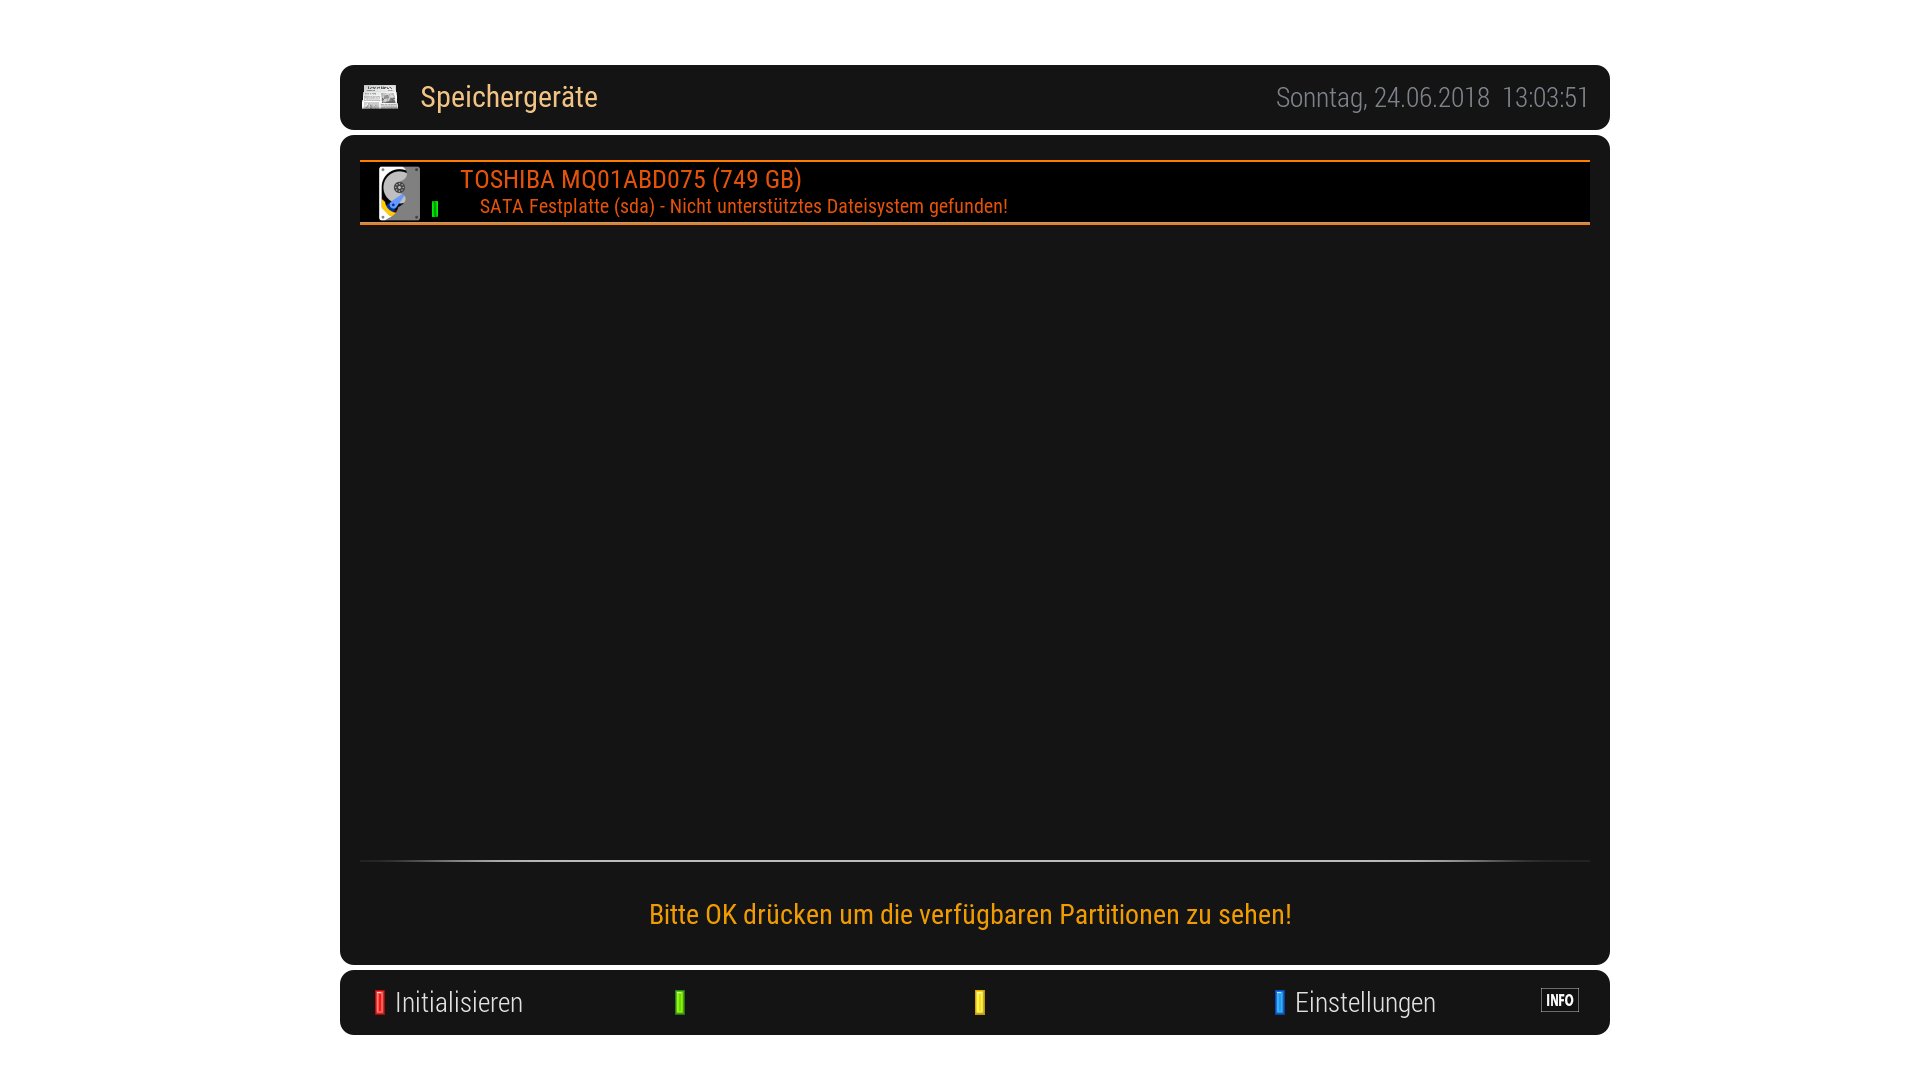Click the red color key marker
The height and width of the screenshot is (1080, 1920).
(380, 1002)
